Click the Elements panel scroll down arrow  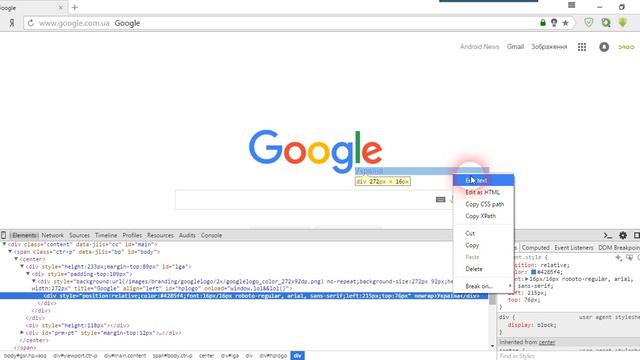[492, 346]
